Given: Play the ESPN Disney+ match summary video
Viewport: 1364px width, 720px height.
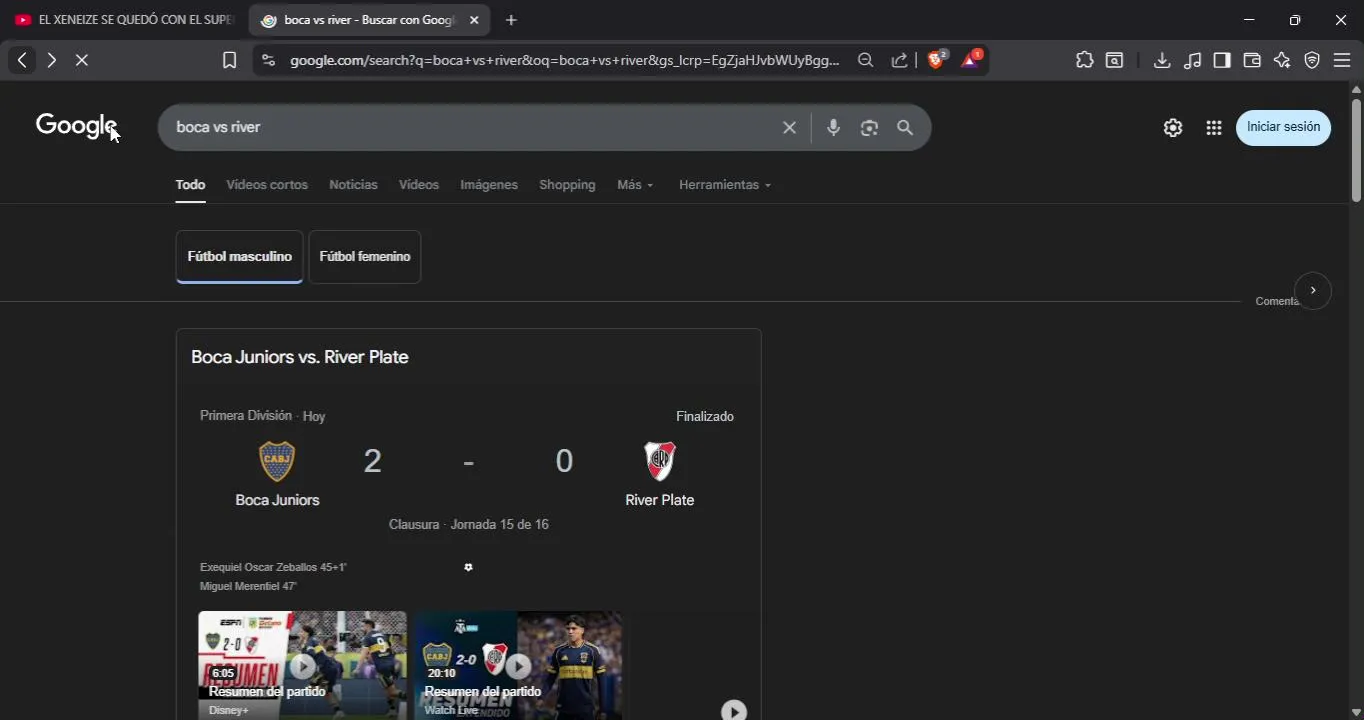Looking at the screenshot, I should point(302,665).
